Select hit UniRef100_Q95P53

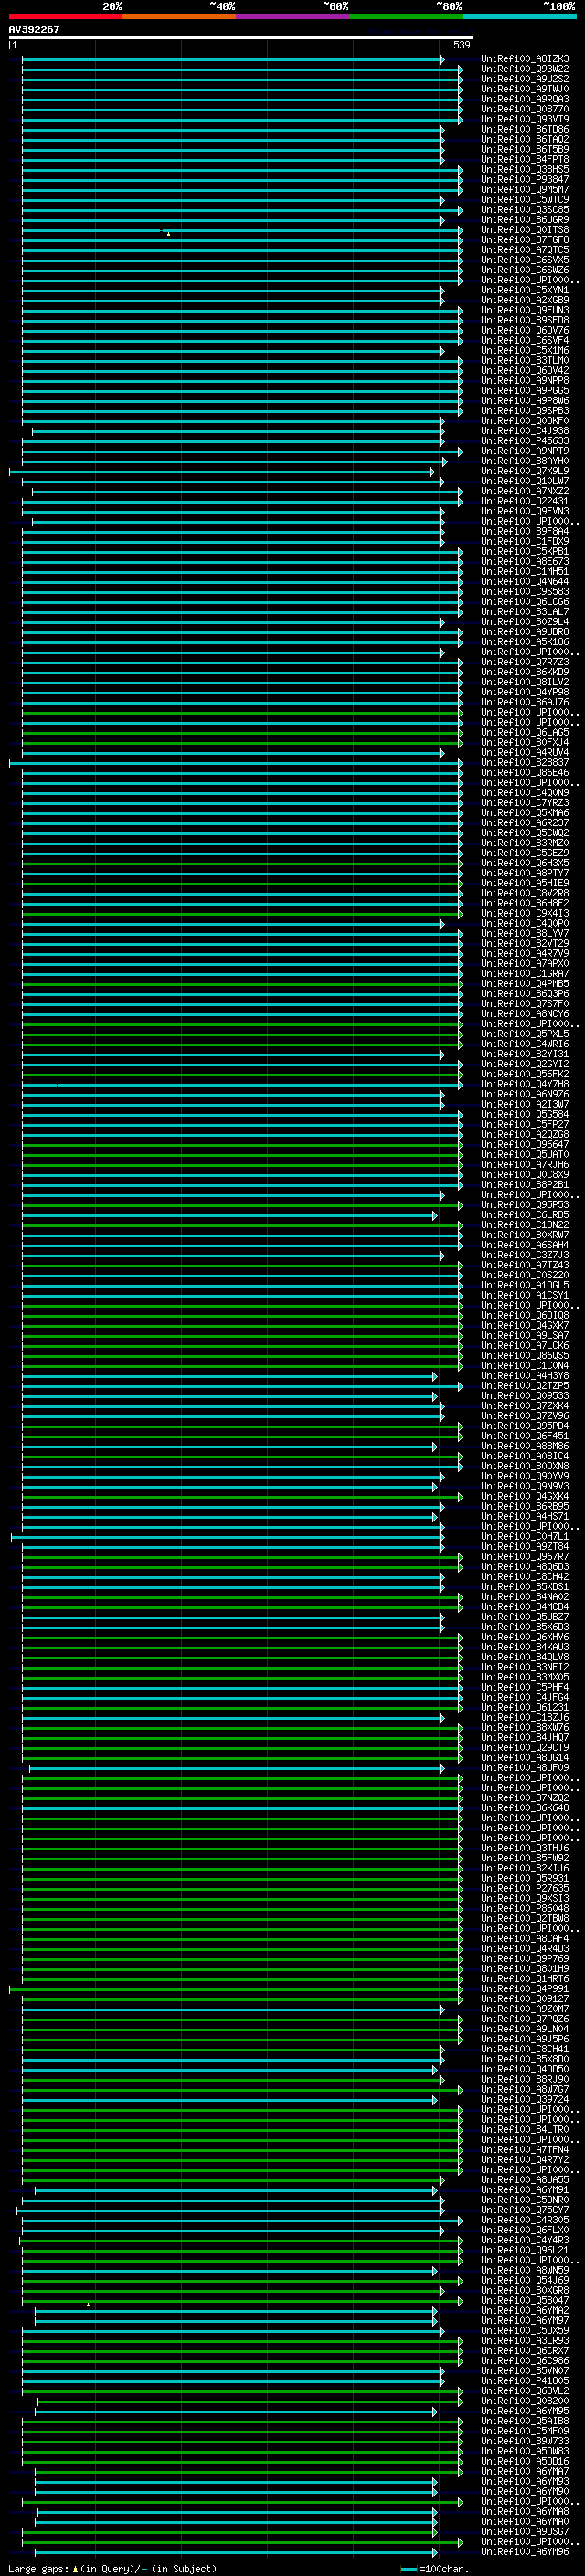tap(525, 1205)
